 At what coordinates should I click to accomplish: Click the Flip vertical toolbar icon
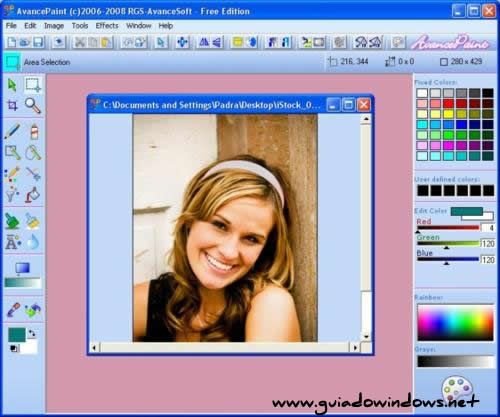(x=217, y=42)
